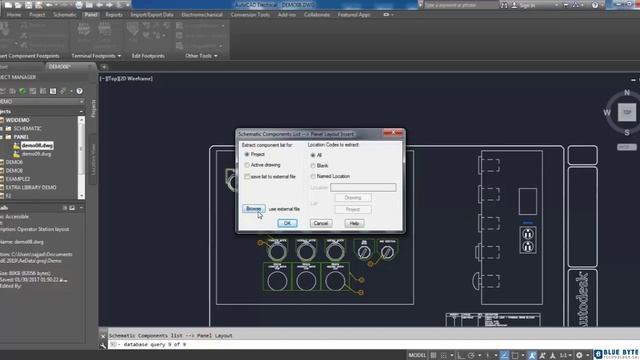Toggle the highlighted object snap tracking icon
This screenshot has width=640, height=360.
504,355
